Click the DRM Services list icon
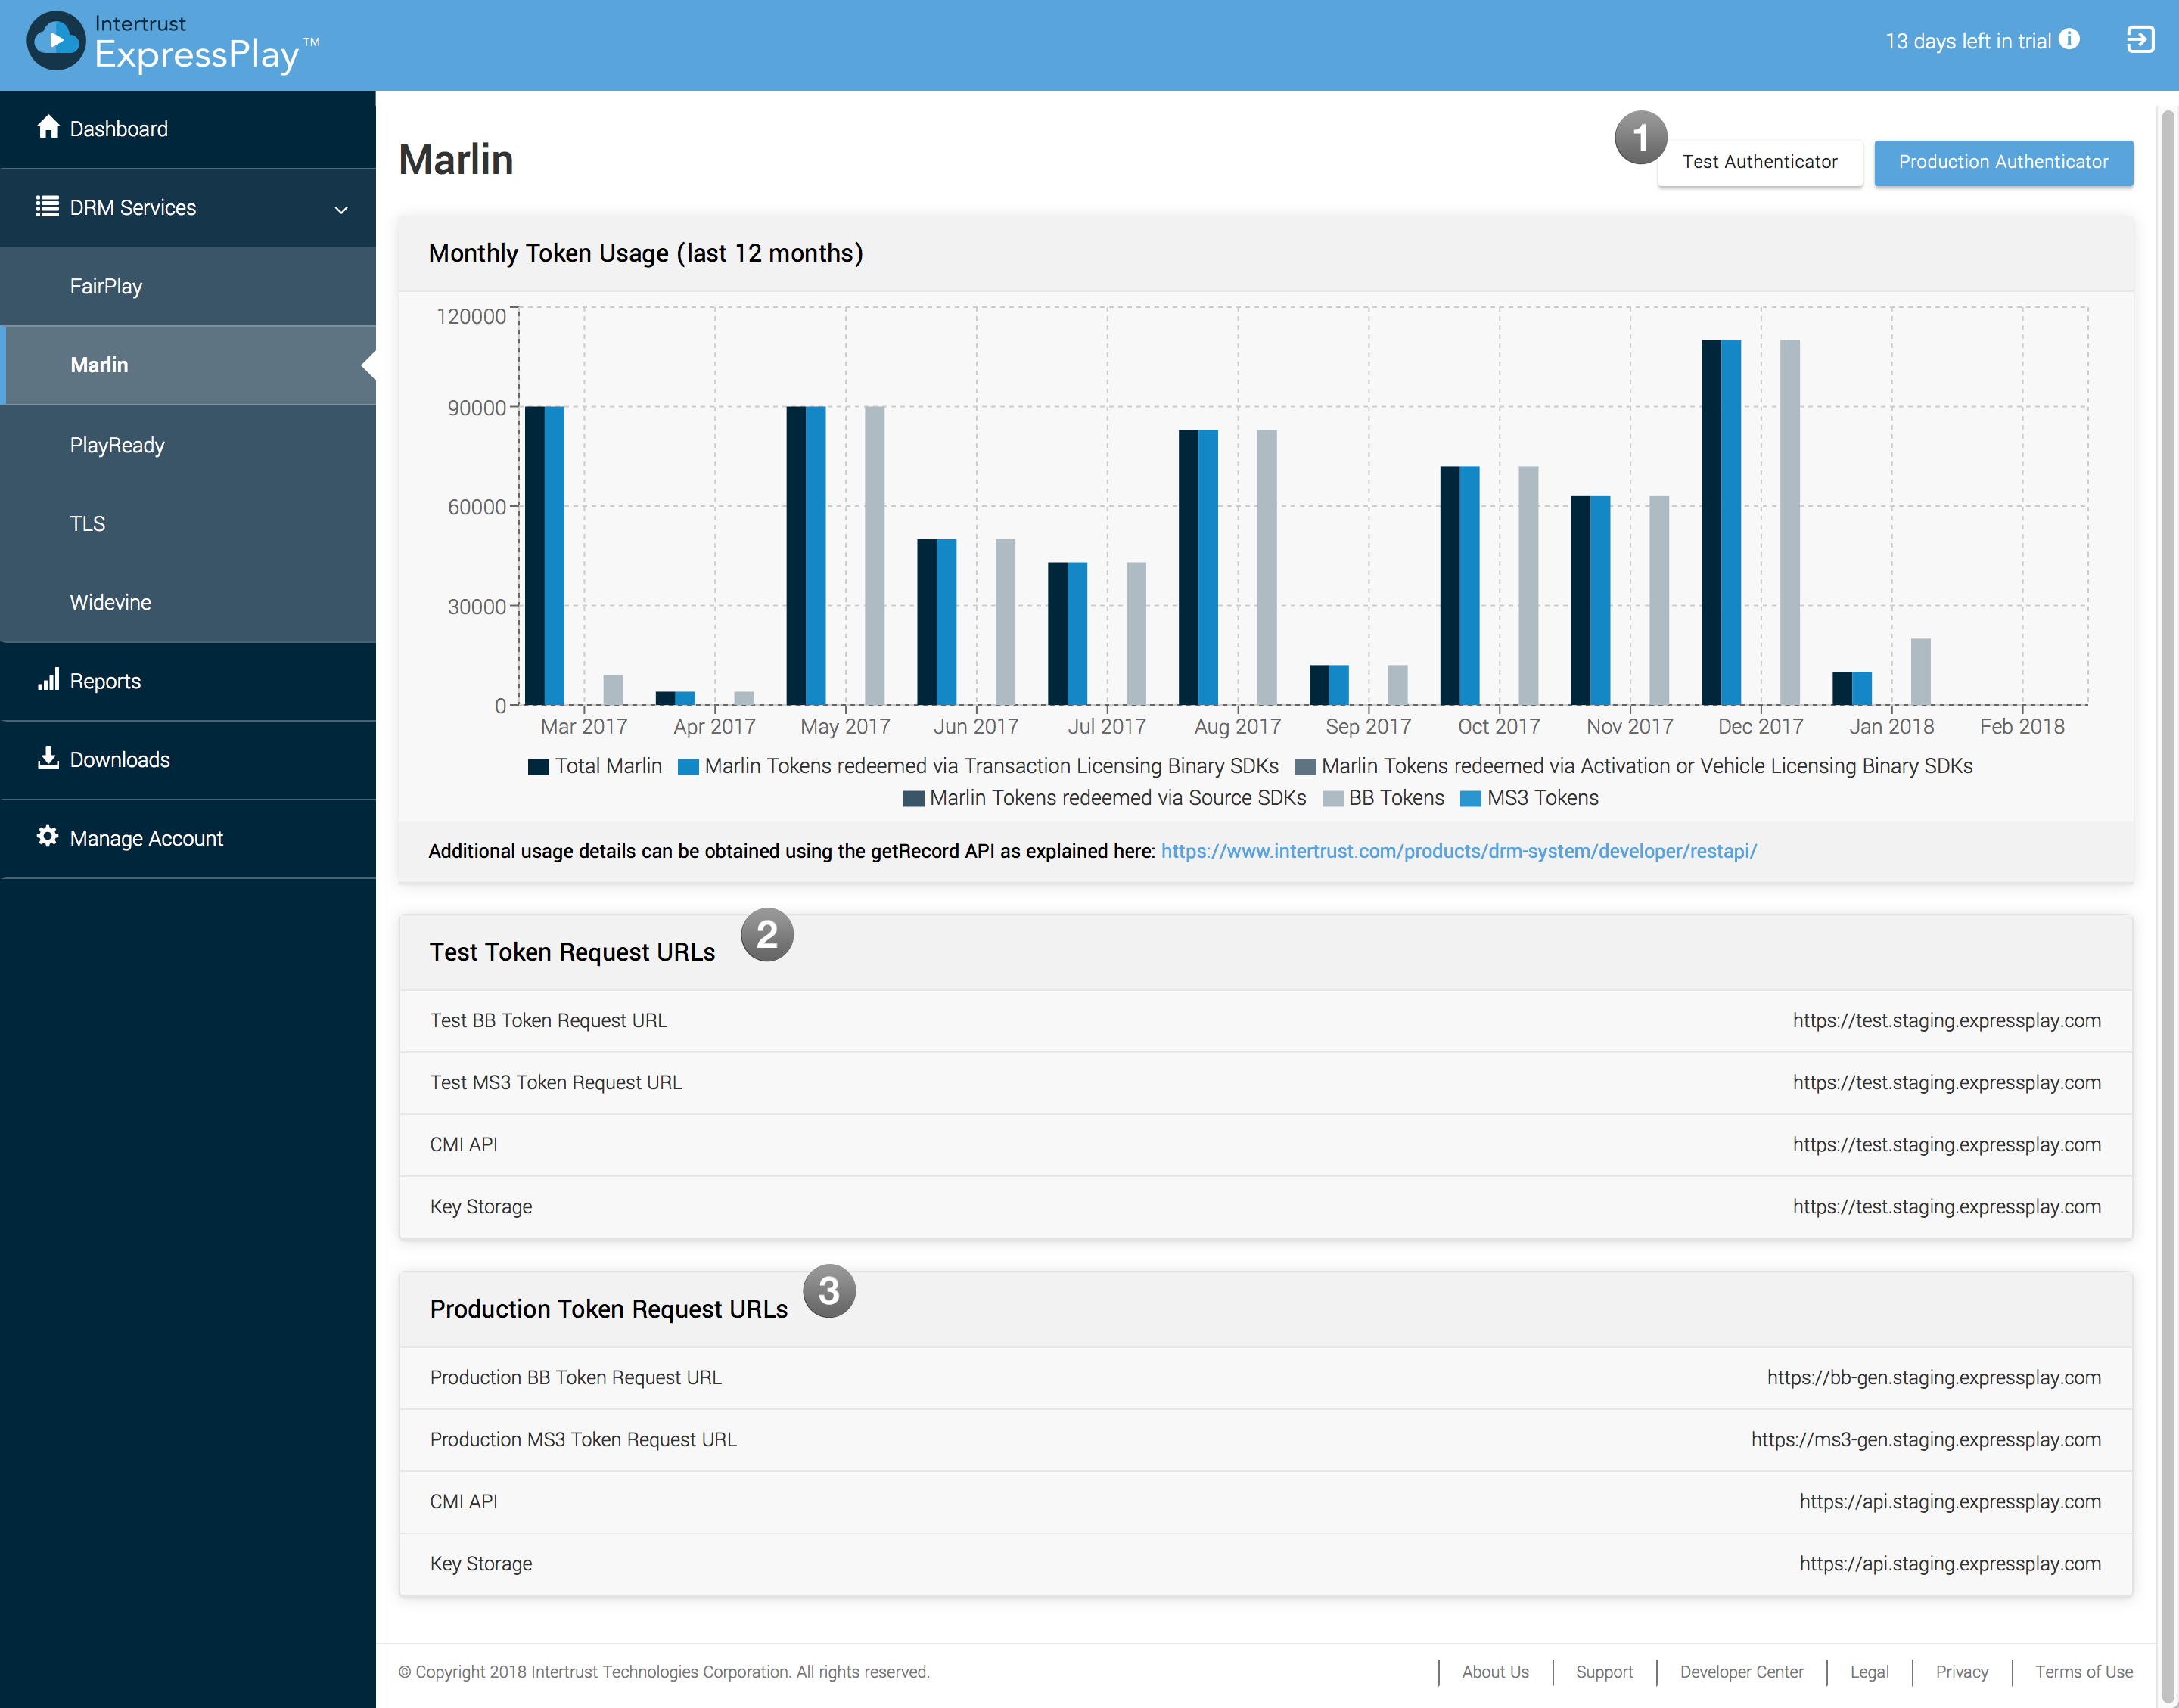 (x=47, y=206)
